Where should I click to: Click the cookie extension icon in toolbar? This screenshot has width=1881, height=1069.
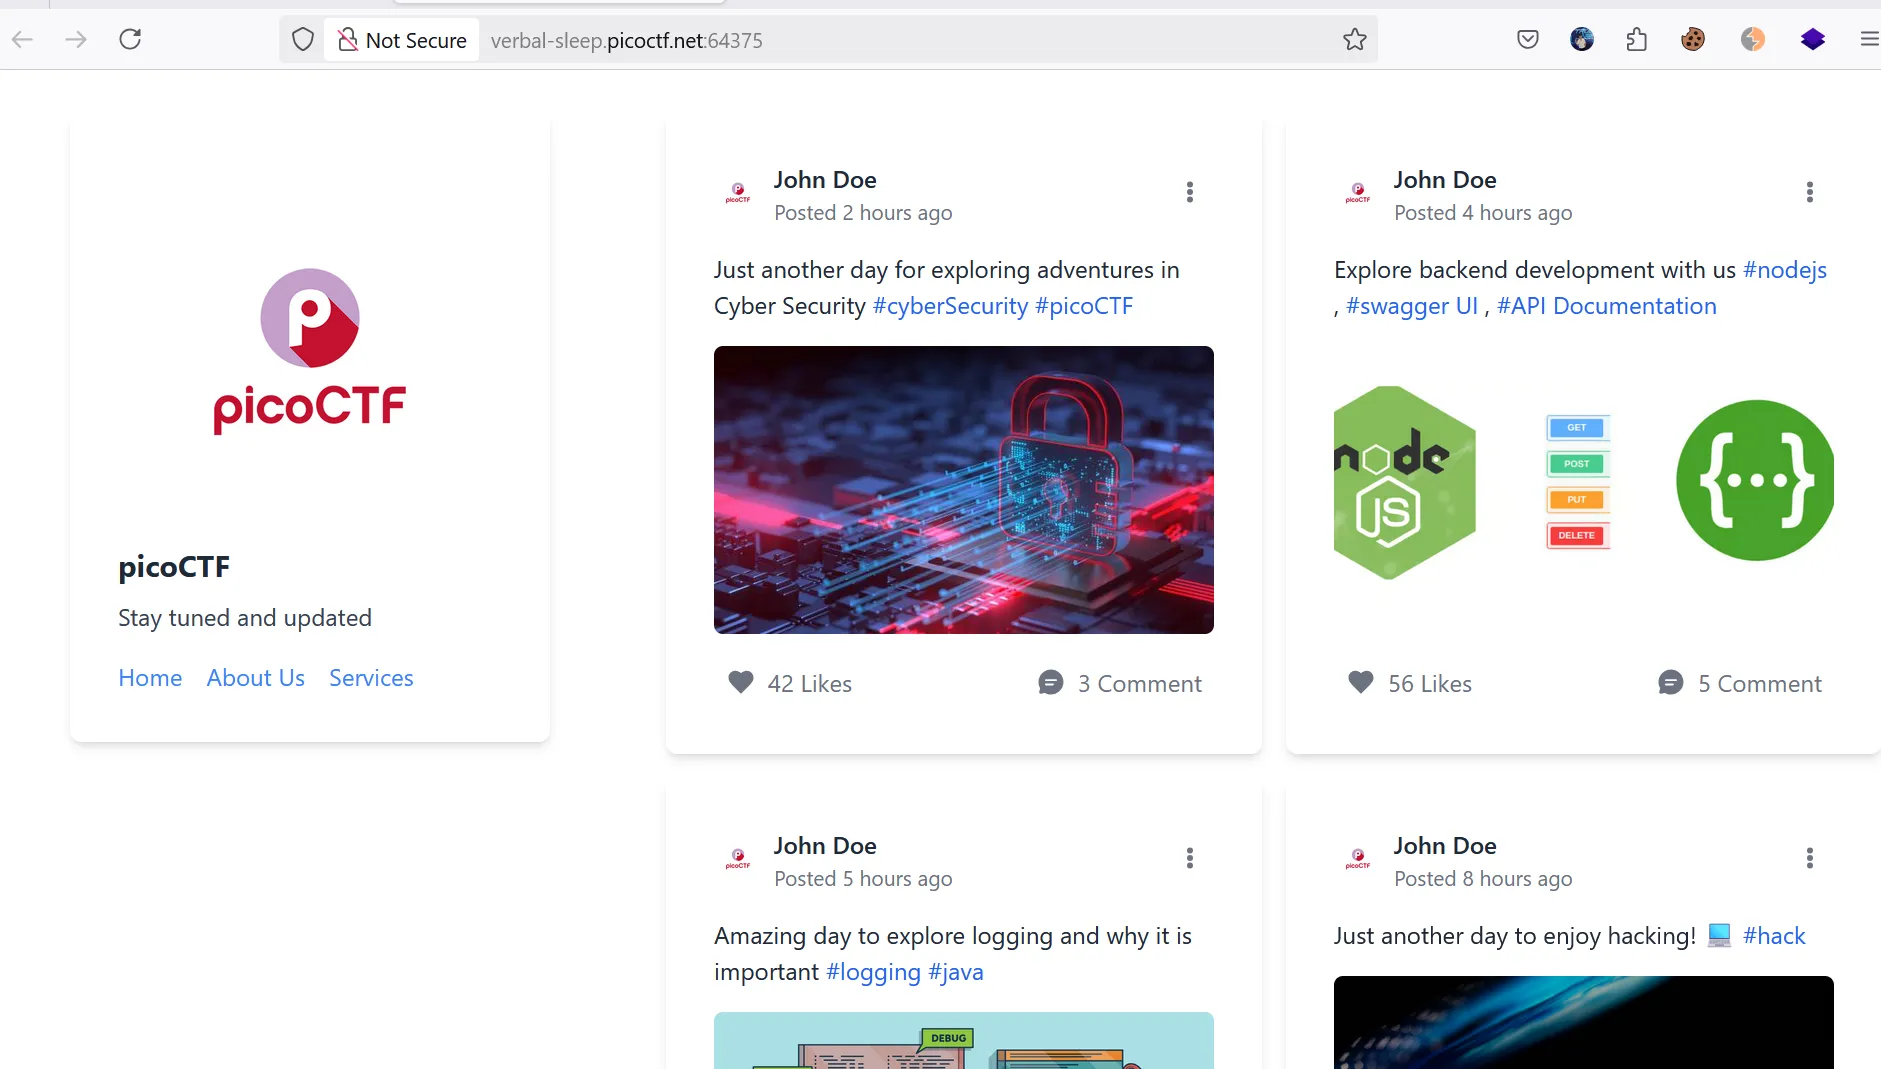tap(1693, 40)
